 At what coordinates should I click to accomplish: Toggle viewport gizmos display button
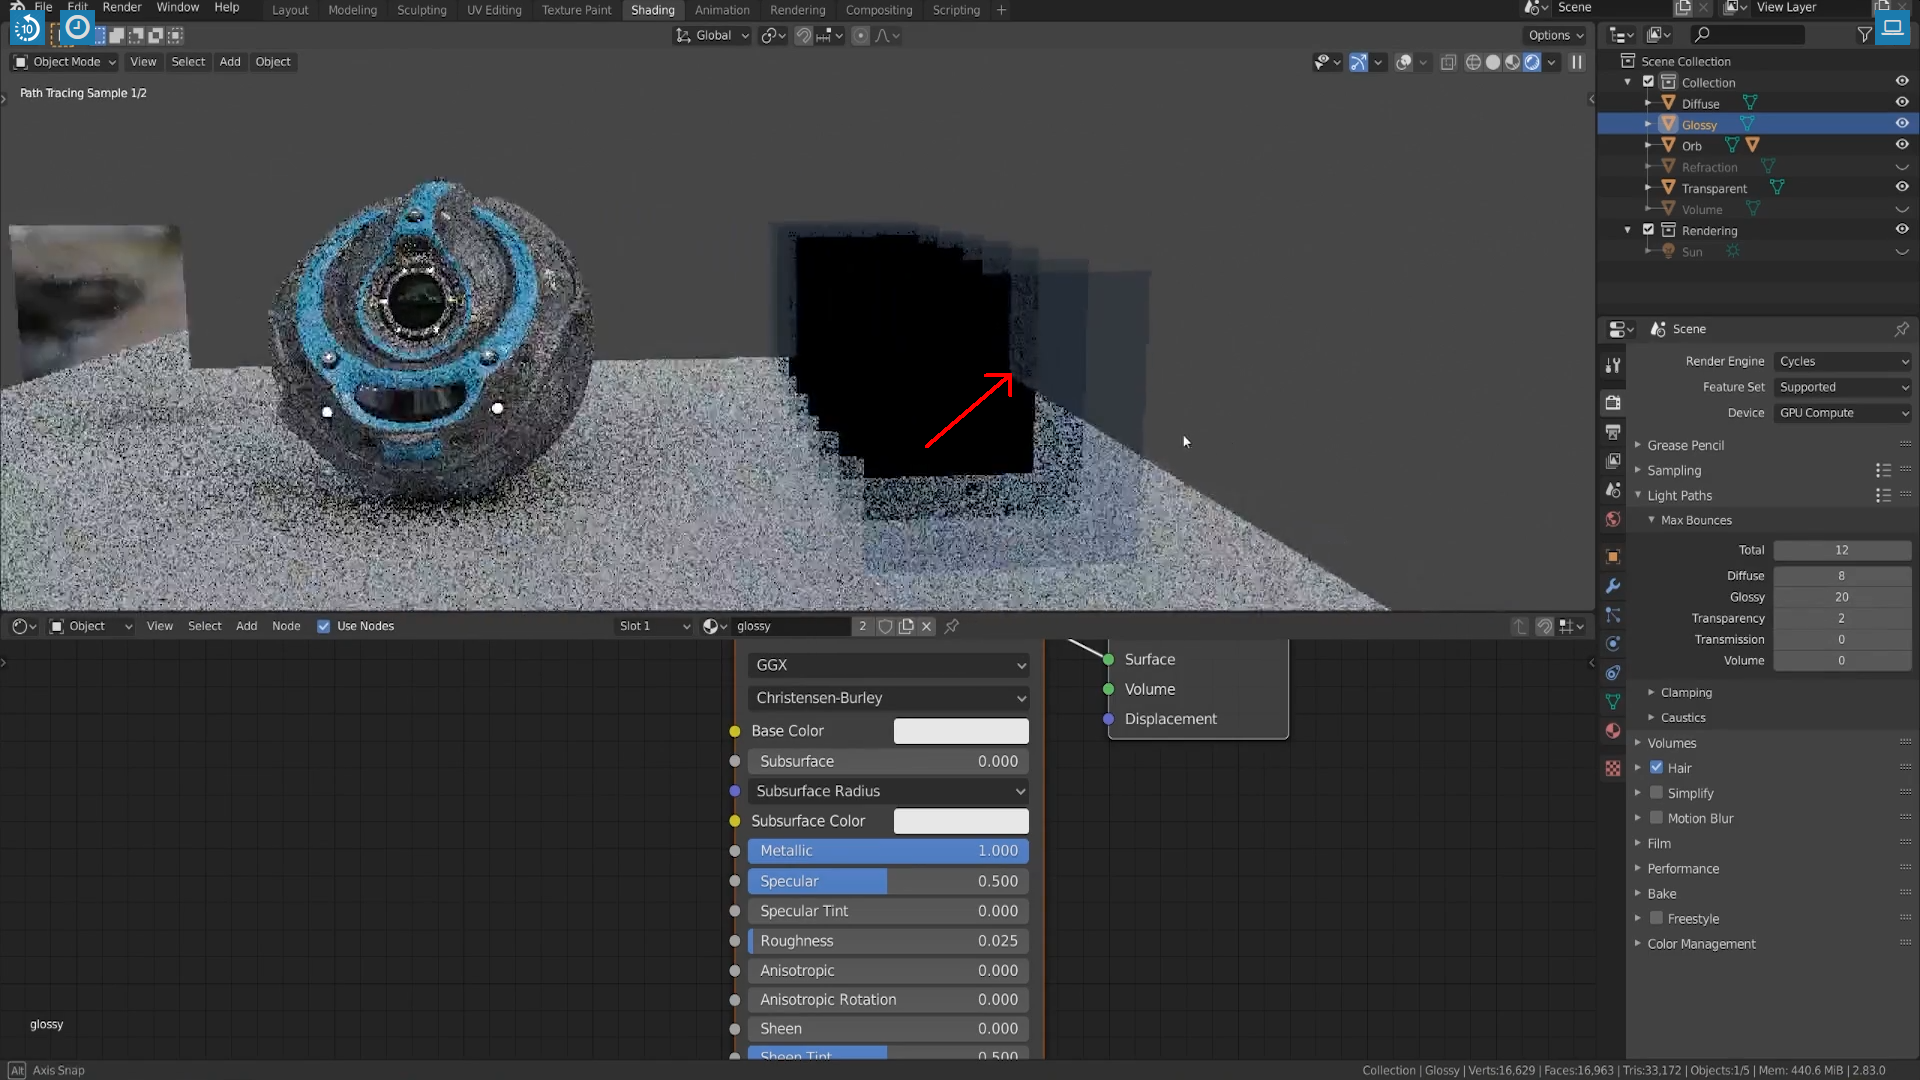click(x=1358, y=62)
